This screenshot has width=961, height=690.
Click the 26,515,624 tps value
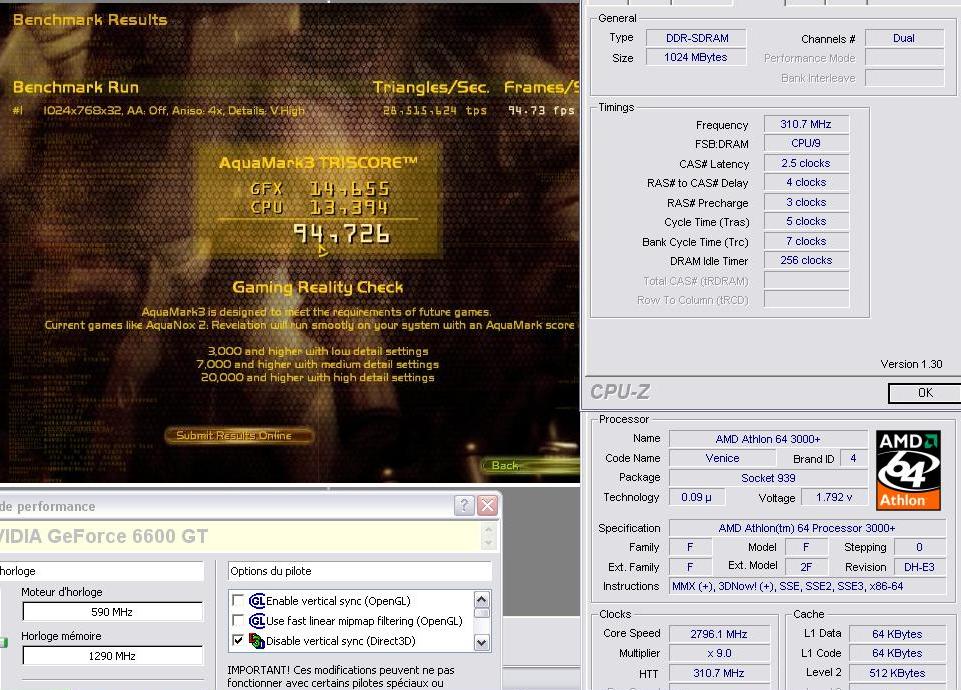pos(435,110)
